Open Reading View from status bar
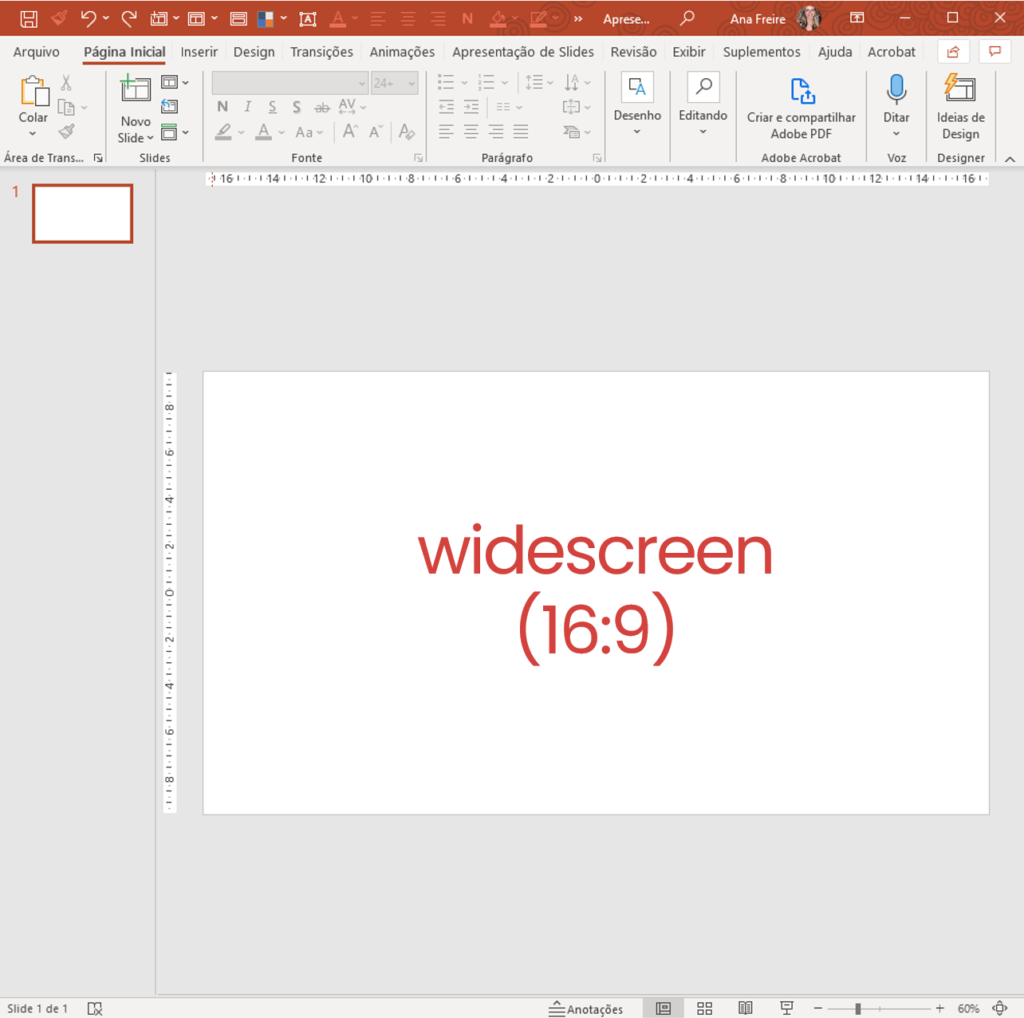The width and height of the screenshot is (1024, 1018). [x=745, y=1008]
